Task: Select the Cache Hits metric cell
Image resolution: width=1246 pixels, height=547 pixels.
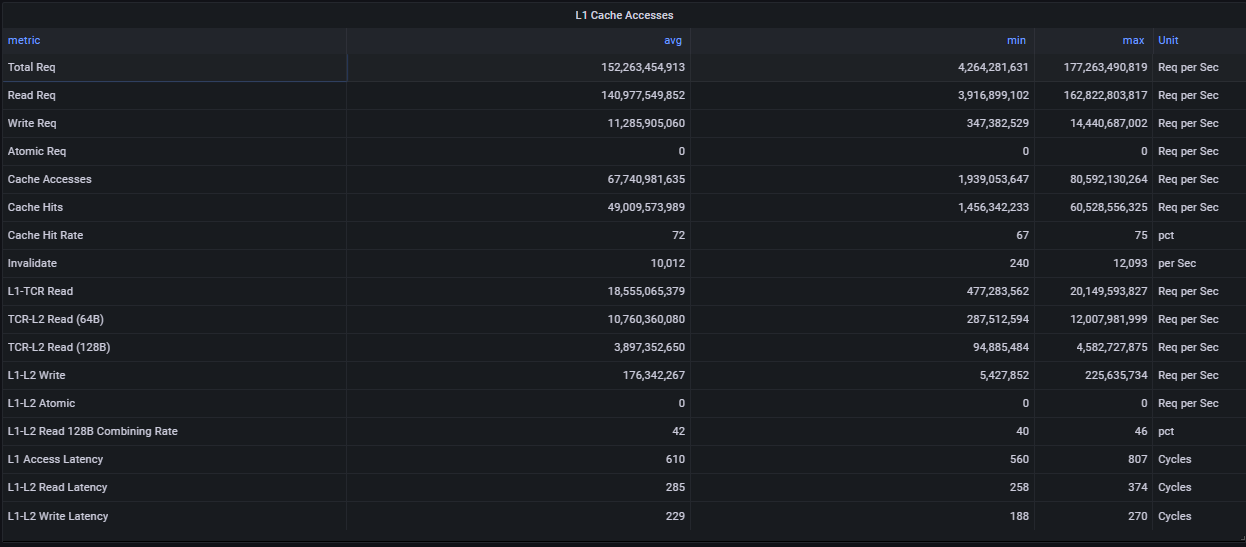Action: [175, 207]
